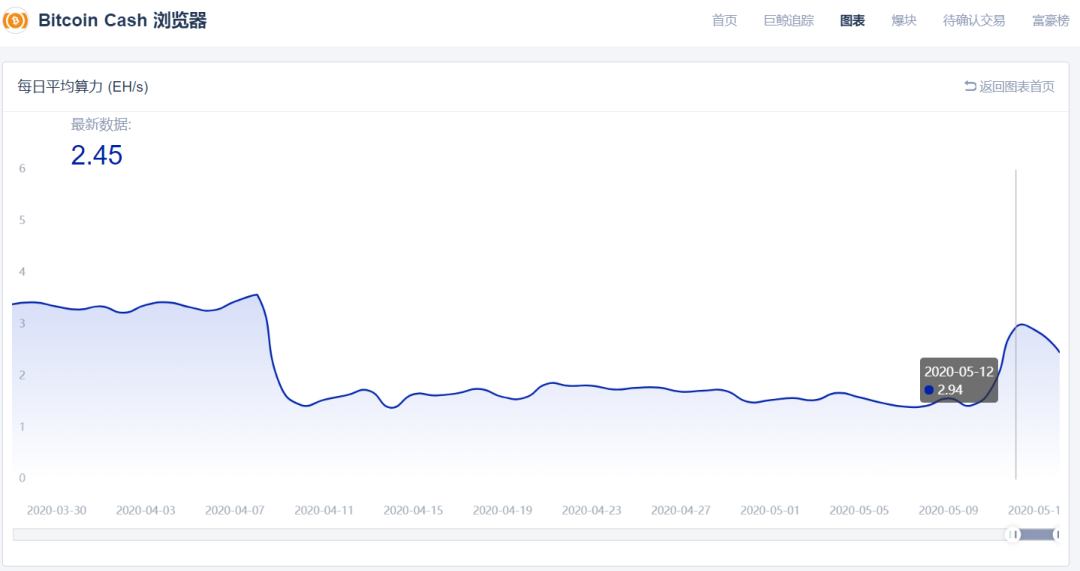Click the orange Bitcoin Cash logo icon
The image size is (1080, 571).
point(16,21)
